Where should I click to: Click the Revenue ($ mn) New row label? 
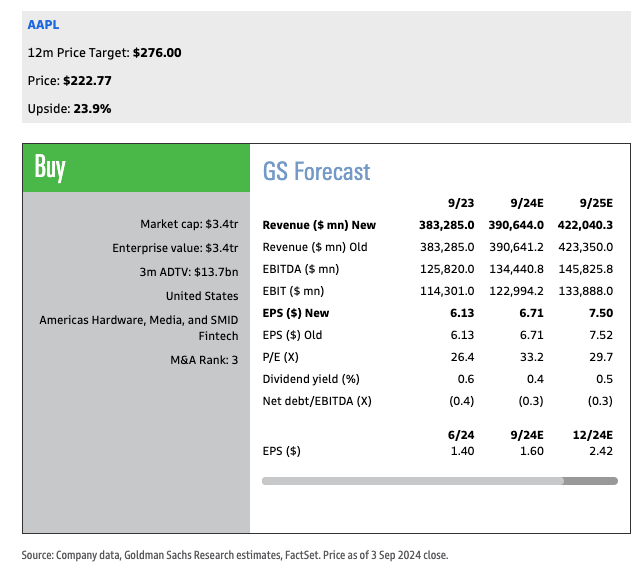pyautogui.click(x=318, y=225)
